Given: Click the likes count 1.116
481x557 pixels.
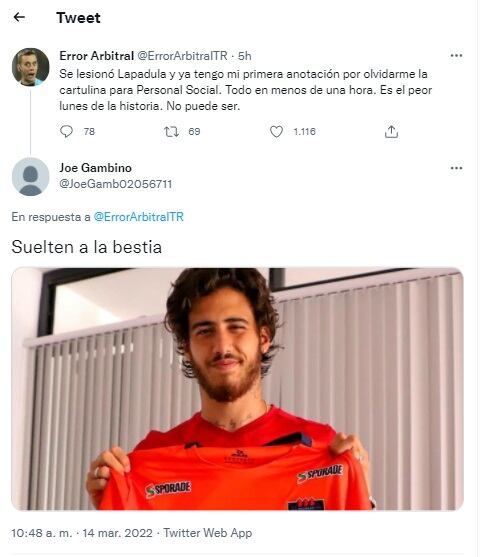Looking at the screenshot, I should pos(304,132).
